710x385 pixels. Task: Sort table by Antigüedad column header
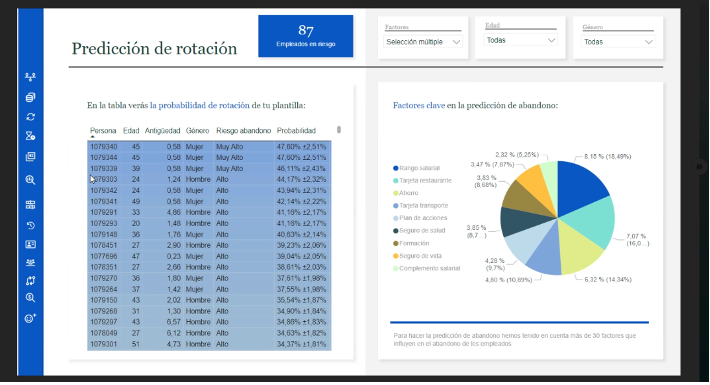(x=162, y=130)
